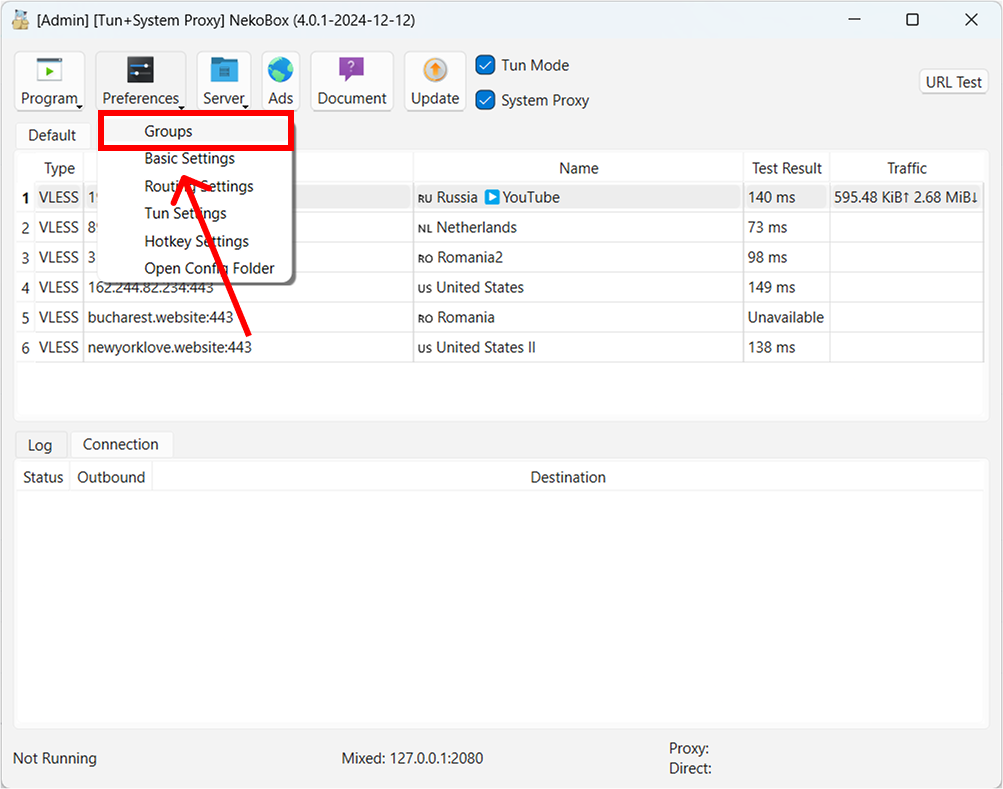
Task: Open Preferences via its toolbar icon
Action: click(141, 70)
